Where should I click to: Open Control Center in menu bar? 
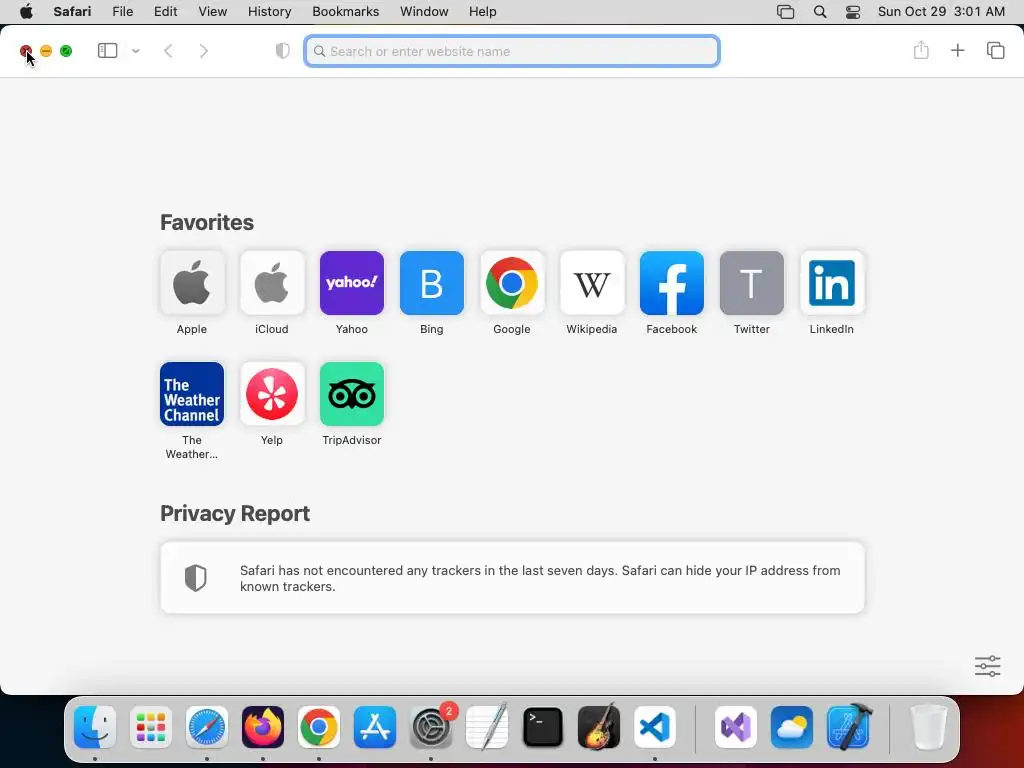(x=853, y=12)
